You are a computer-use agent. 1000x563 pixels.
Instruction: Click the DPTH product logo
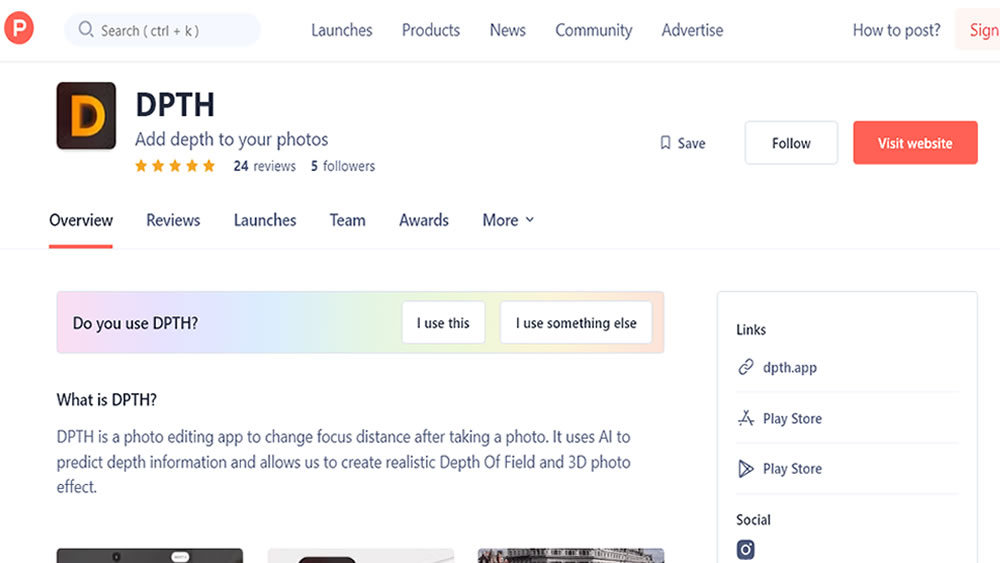click(x=86, y=115)
